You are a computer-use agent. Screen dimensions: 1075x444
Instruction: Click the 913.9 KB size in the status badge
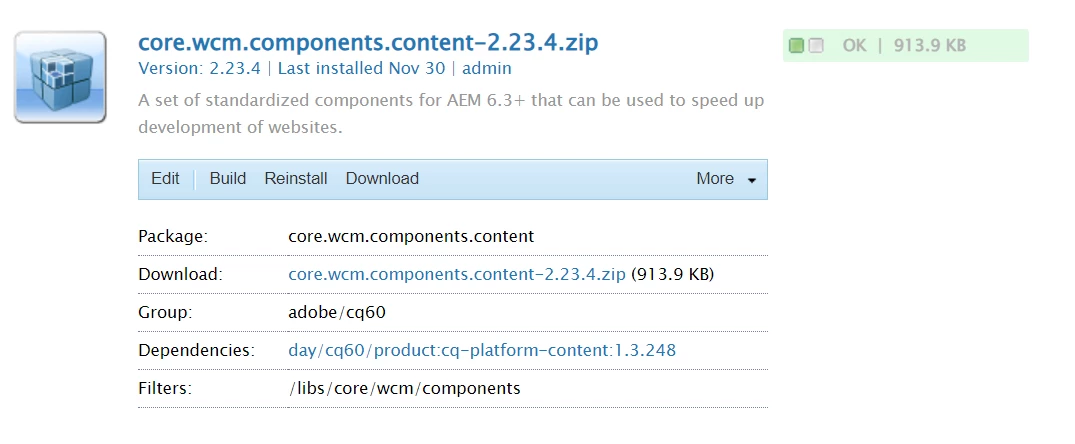(928, 45)
